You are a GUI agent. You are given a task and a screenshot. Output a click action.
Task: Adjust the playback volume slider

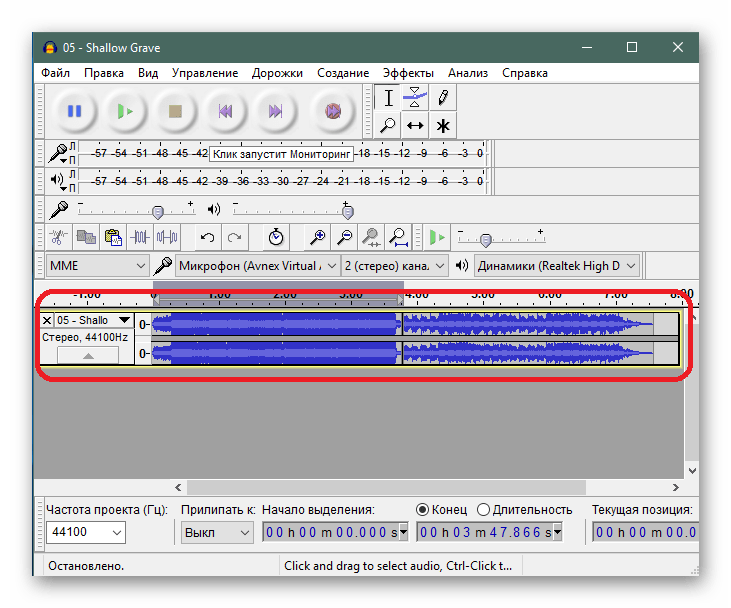point(347,212)
